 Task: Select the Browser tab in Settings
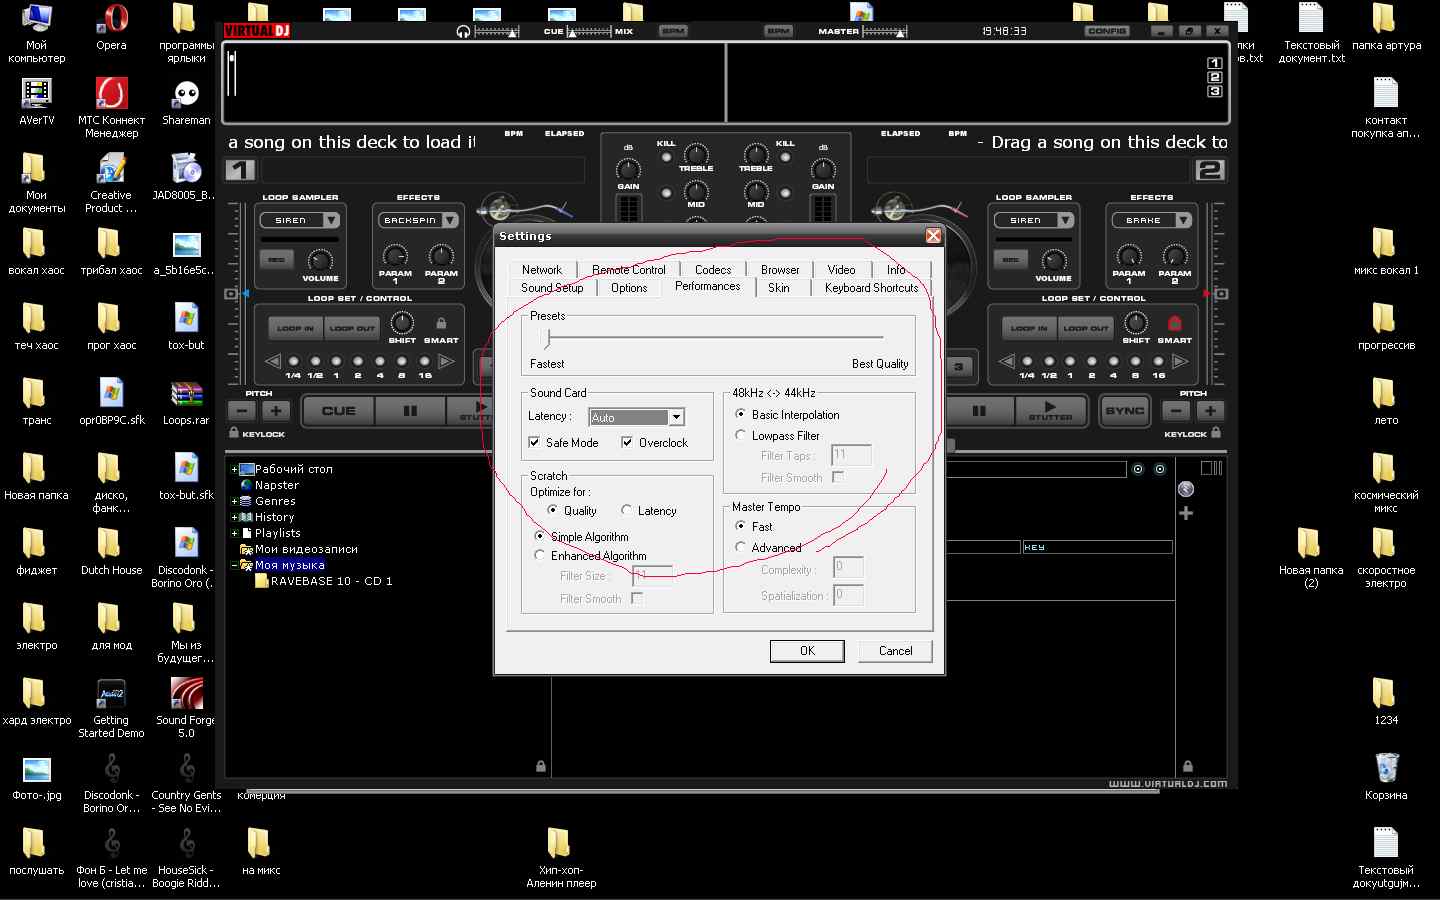coord(780,270)
